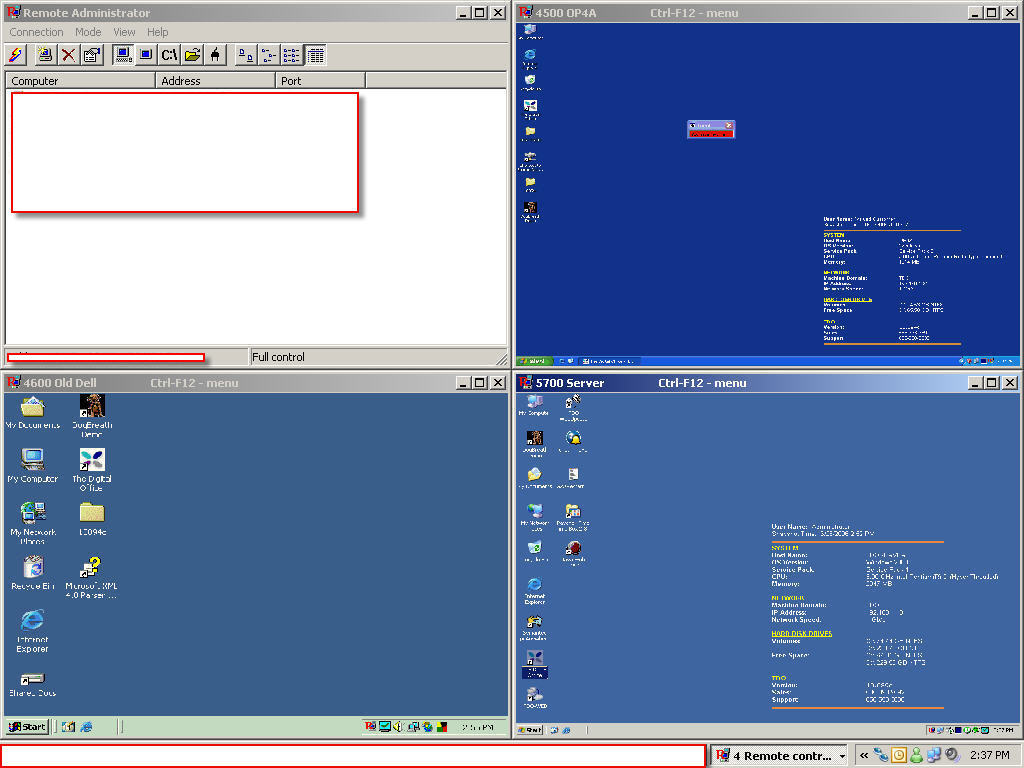Click the 4 Remote contr... taskbar group button
The image size is (1024, 768).
(778, 756)
